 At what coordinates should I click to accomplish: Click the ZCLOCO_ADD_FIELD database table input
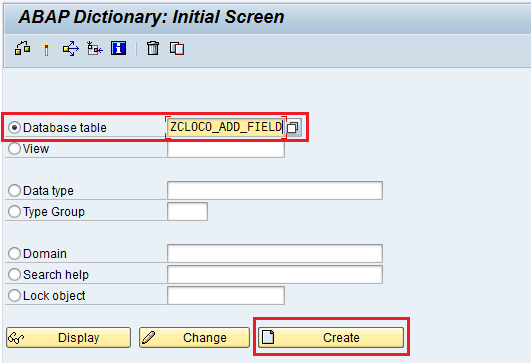(226, 127)
